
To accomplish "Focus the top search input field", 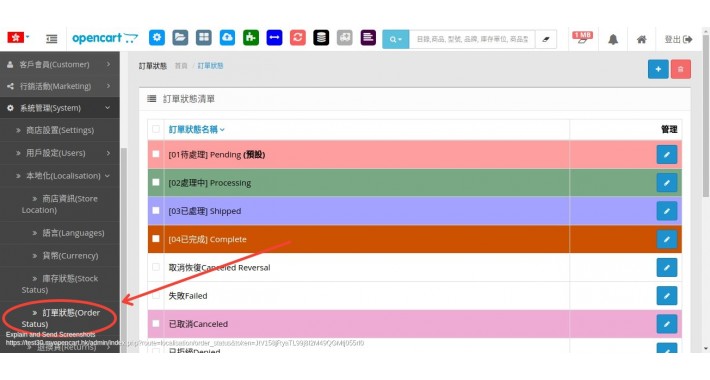I will click(x=472, y=39).
